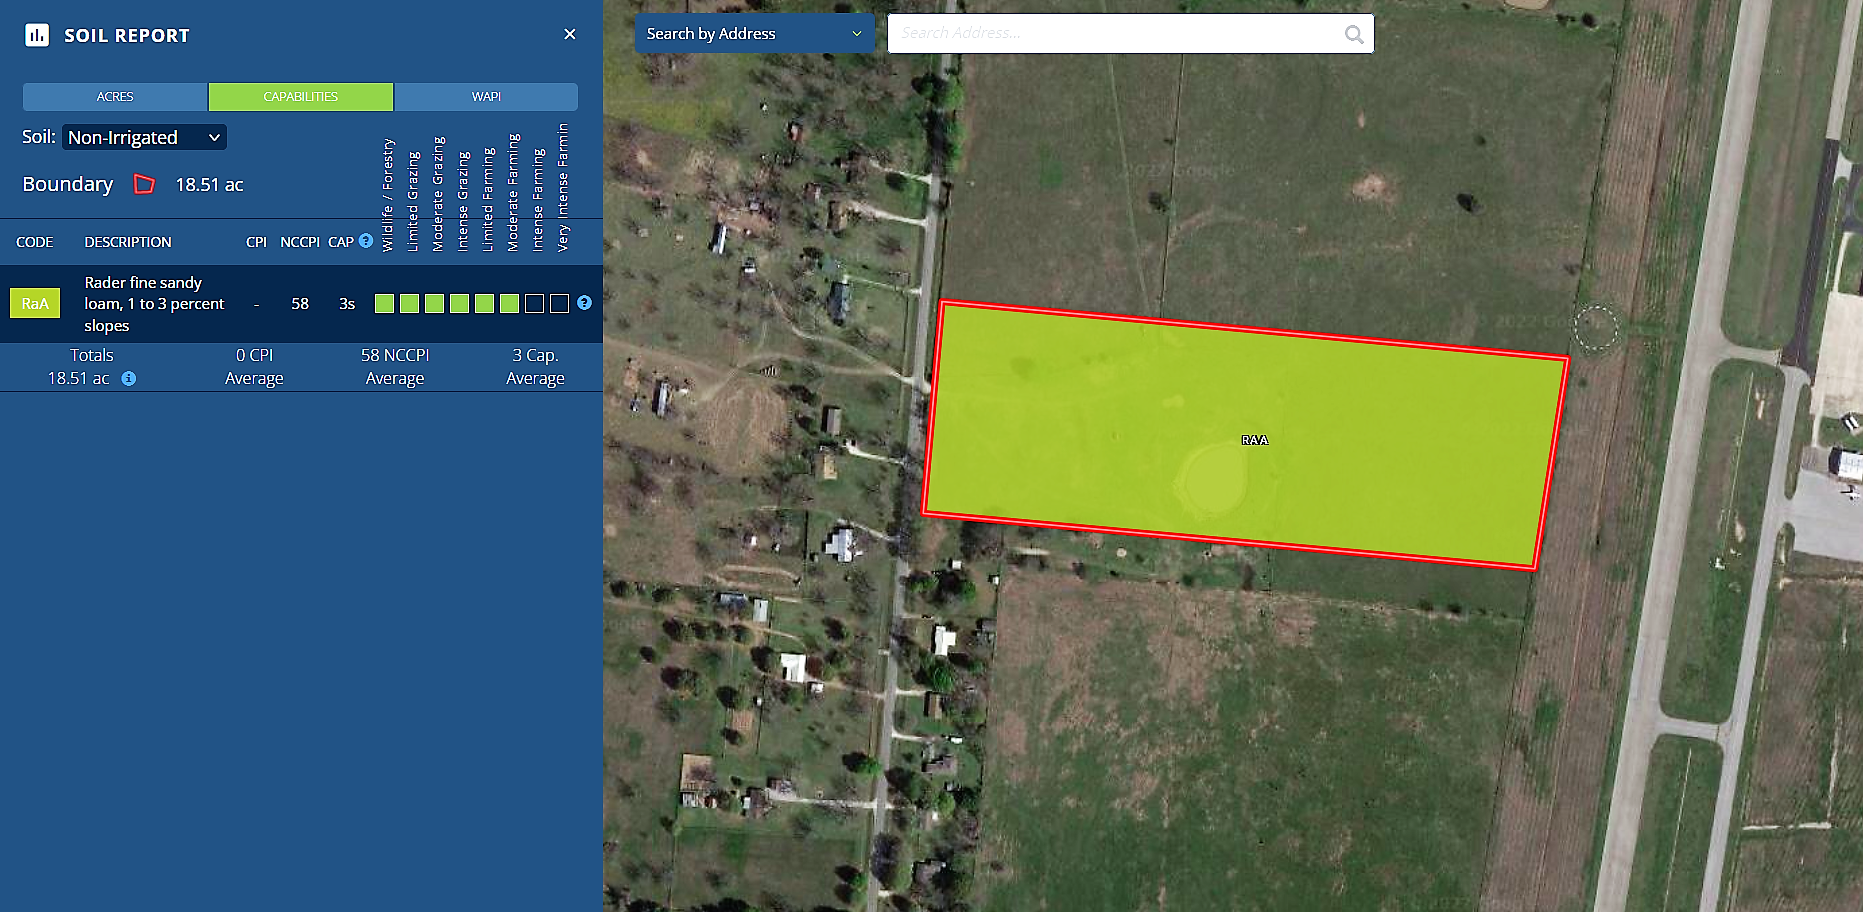
Task: Click the dashed circle marker on the map
Action: tap(1595, 327)
